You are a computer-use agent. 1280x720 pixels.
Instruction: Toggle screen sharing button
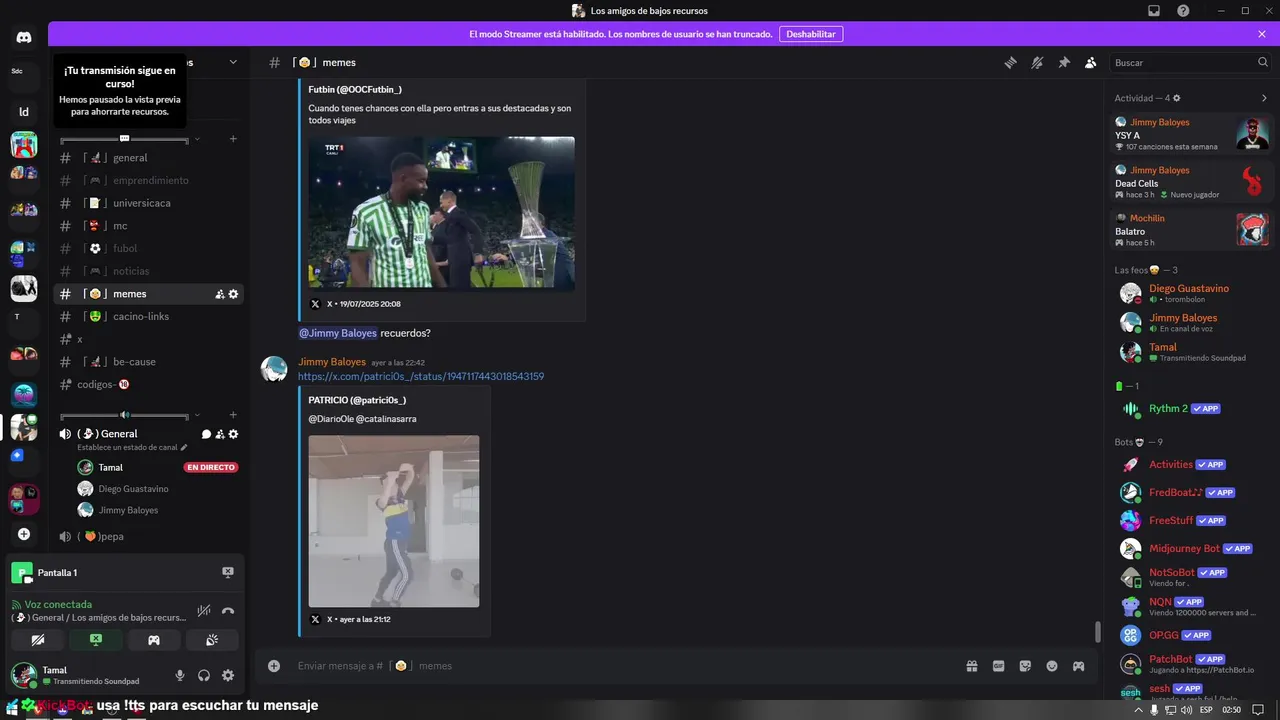coord(96,640)
